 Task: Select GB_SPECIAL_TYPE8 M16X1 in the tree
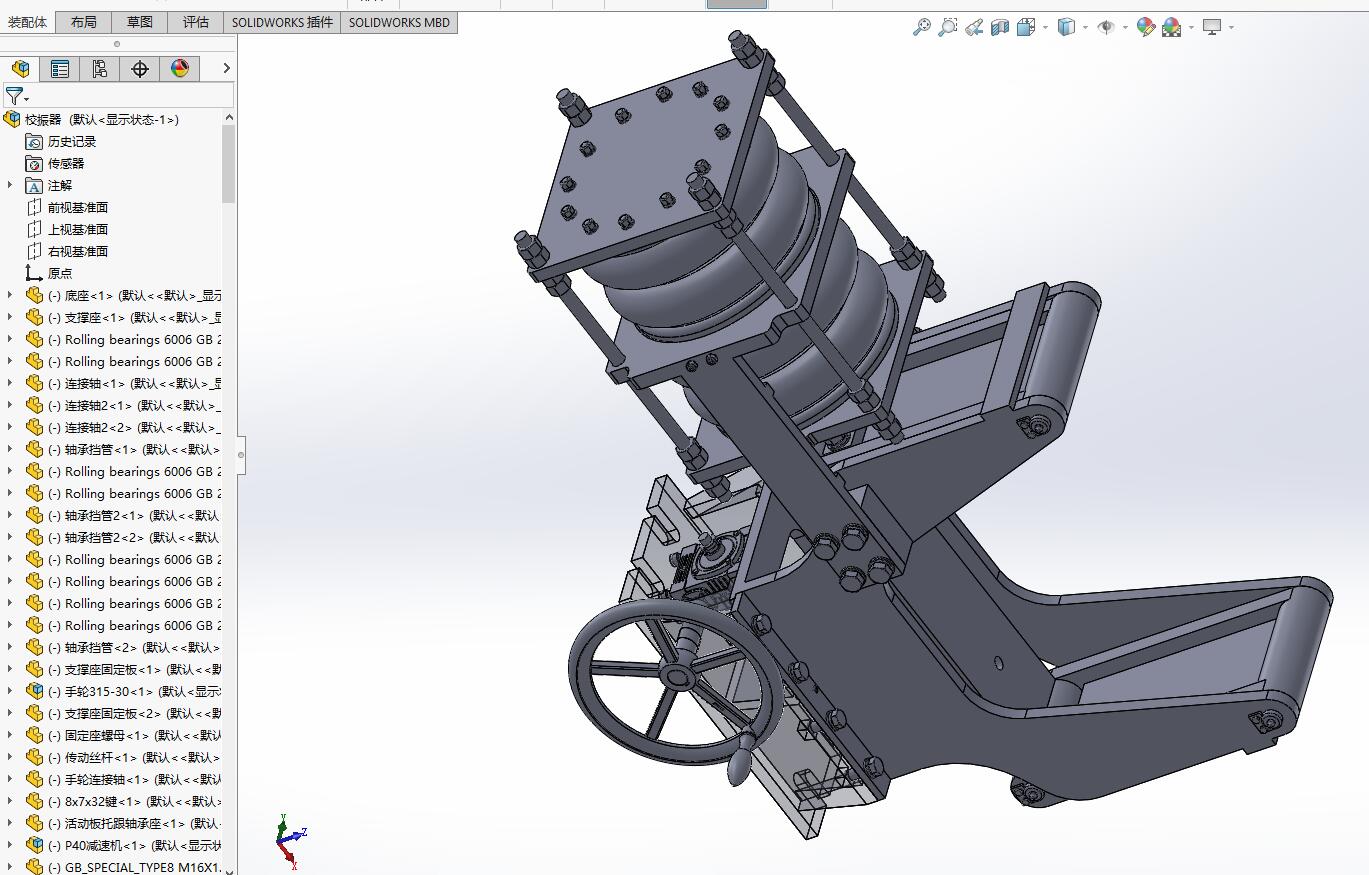(134, 868)
